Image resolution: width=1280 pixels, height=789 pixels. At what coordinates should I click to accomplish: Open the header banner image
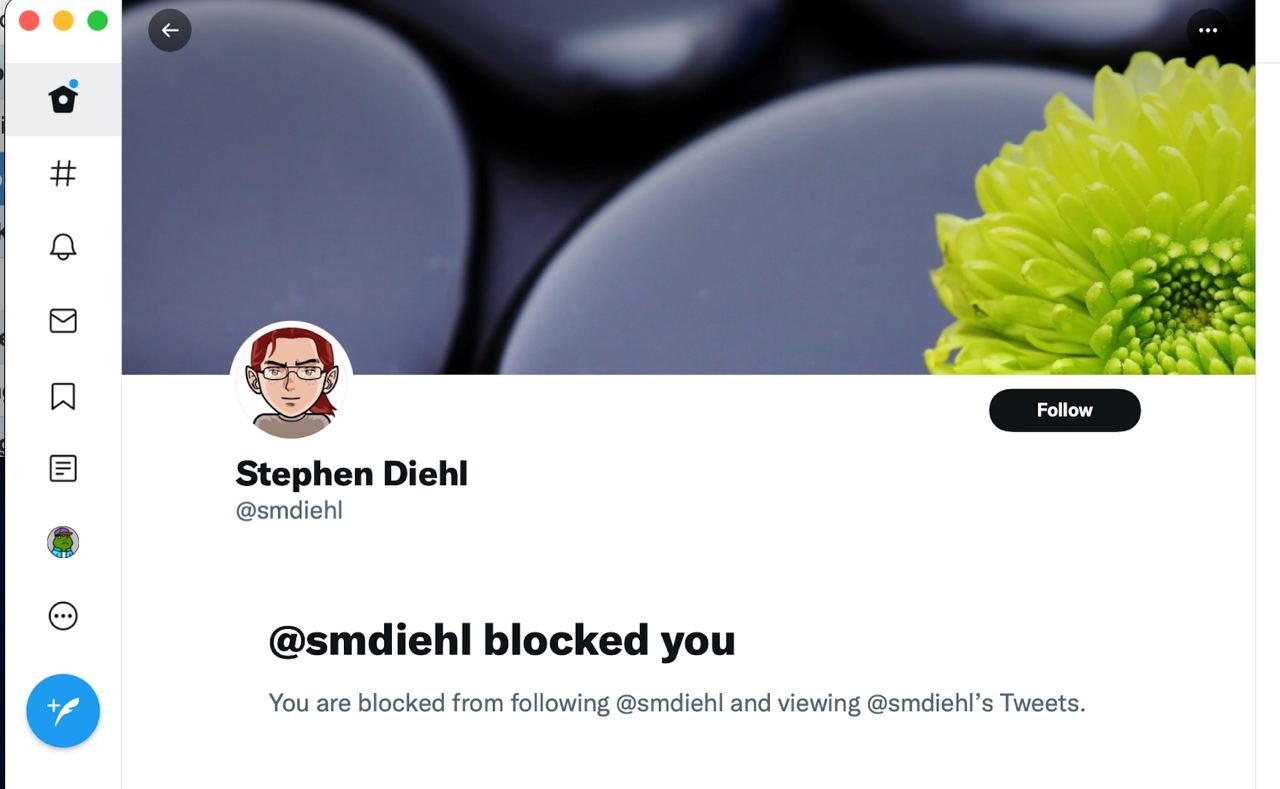(688, 187)
